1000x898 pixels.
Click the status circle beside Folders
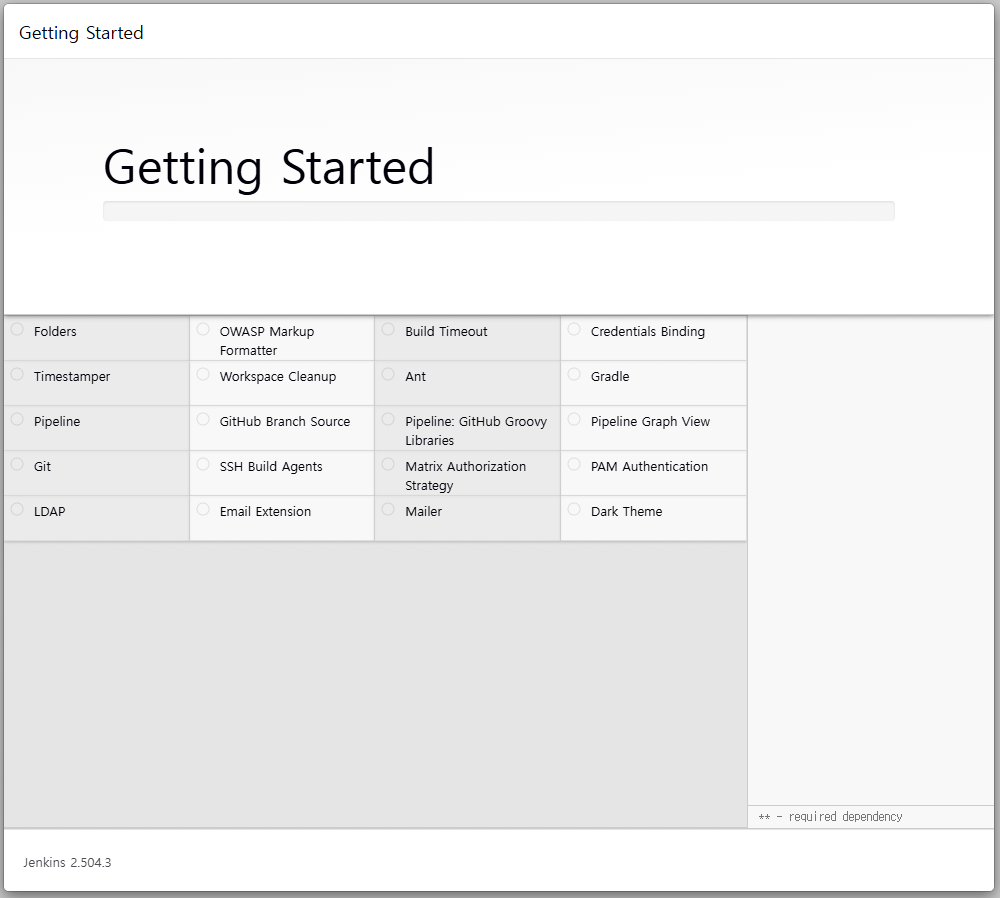pyautogui.click(x=17, y=329)
